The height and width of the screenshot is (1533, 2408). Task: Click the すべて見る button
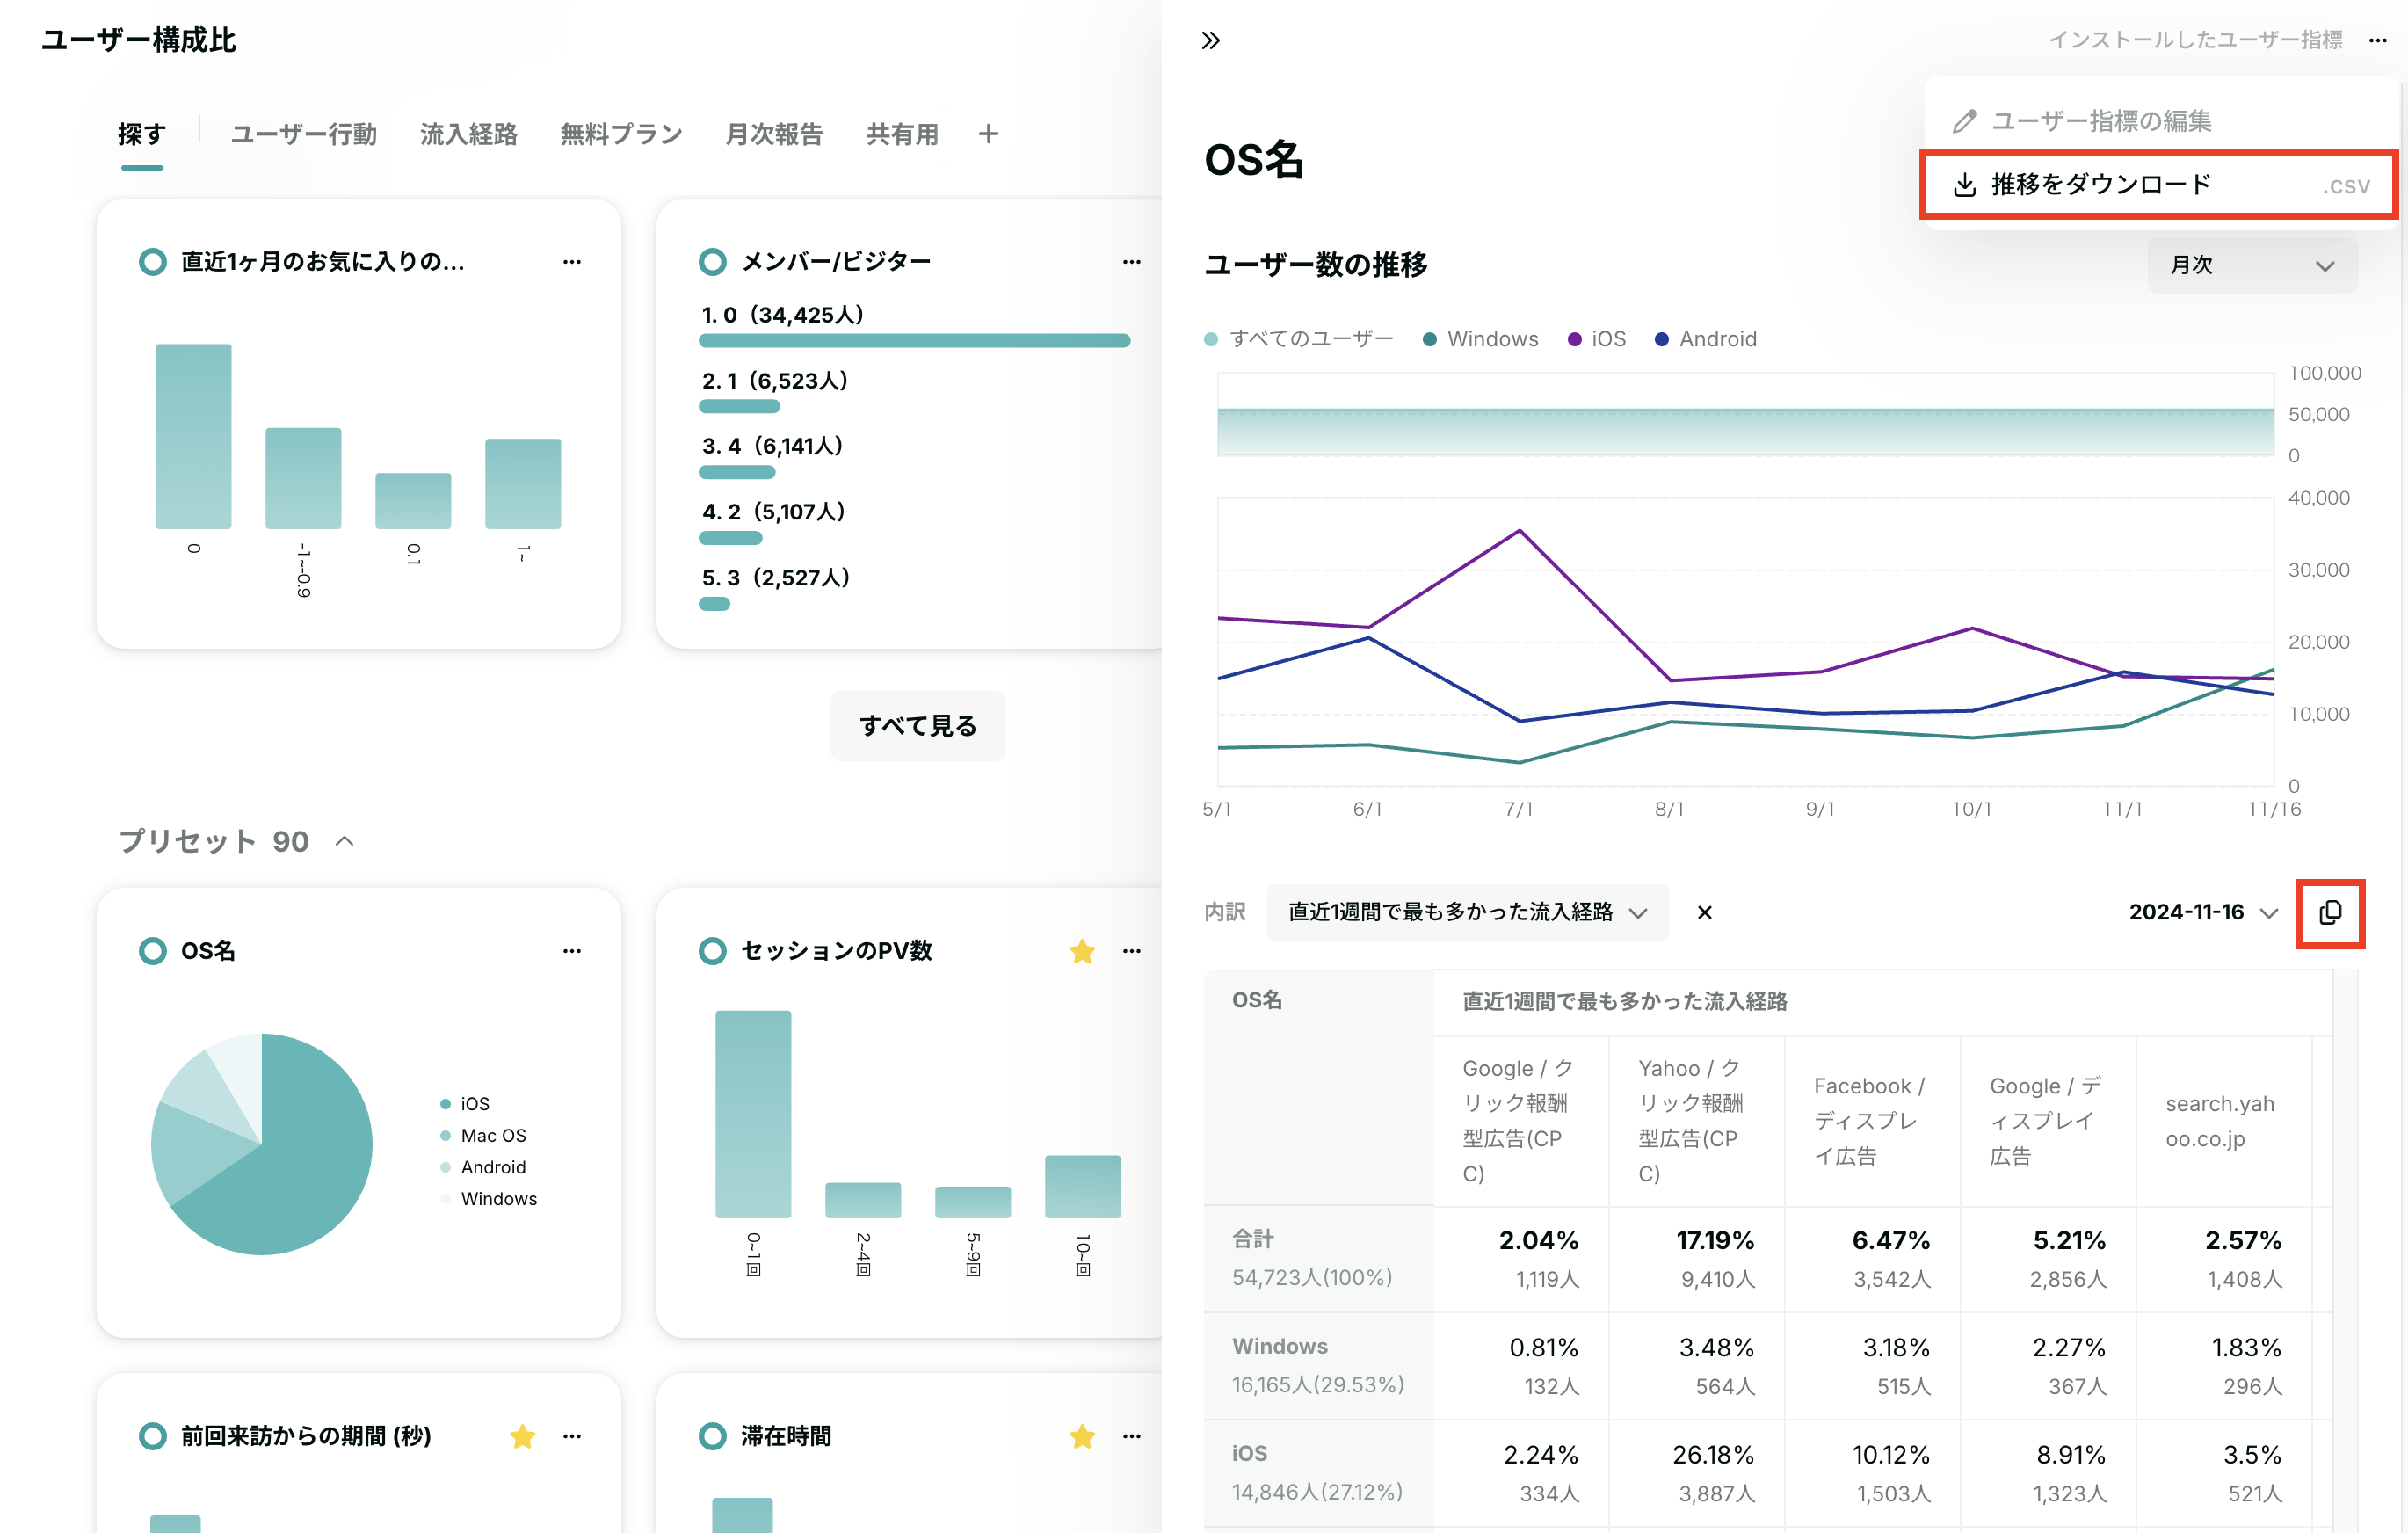[917, 726]
